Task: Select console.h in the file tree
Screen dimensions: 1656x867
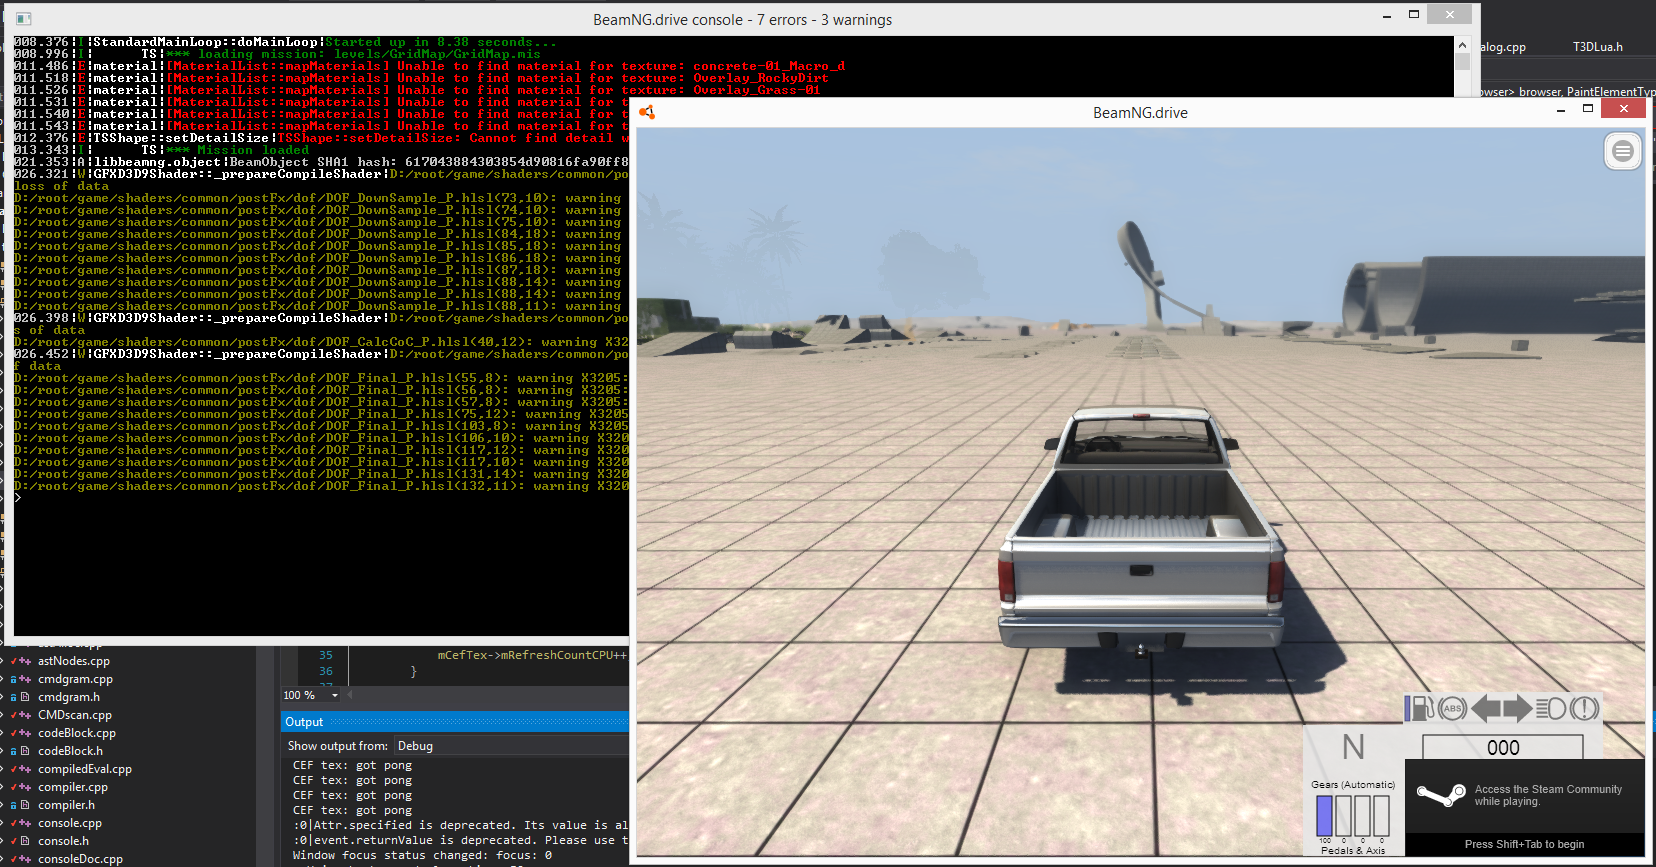Action: 63,841
